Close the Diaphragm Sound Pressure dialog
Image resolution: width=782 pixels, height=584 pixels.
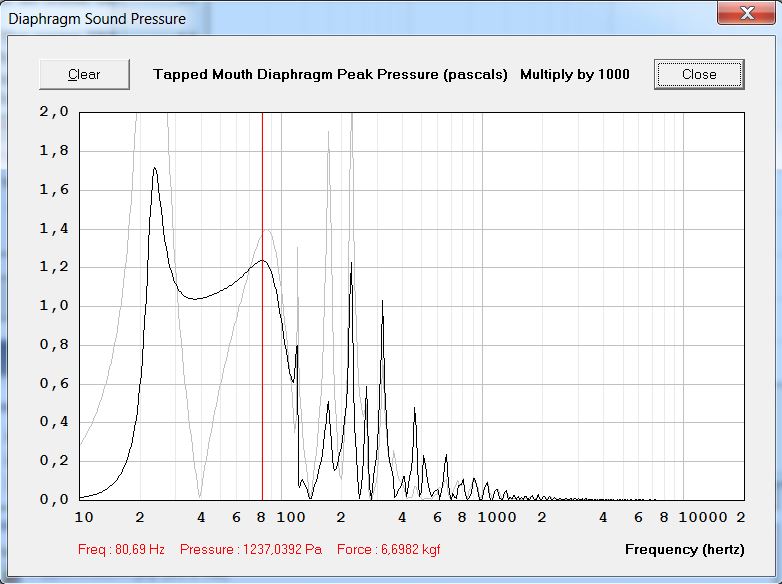699,74
